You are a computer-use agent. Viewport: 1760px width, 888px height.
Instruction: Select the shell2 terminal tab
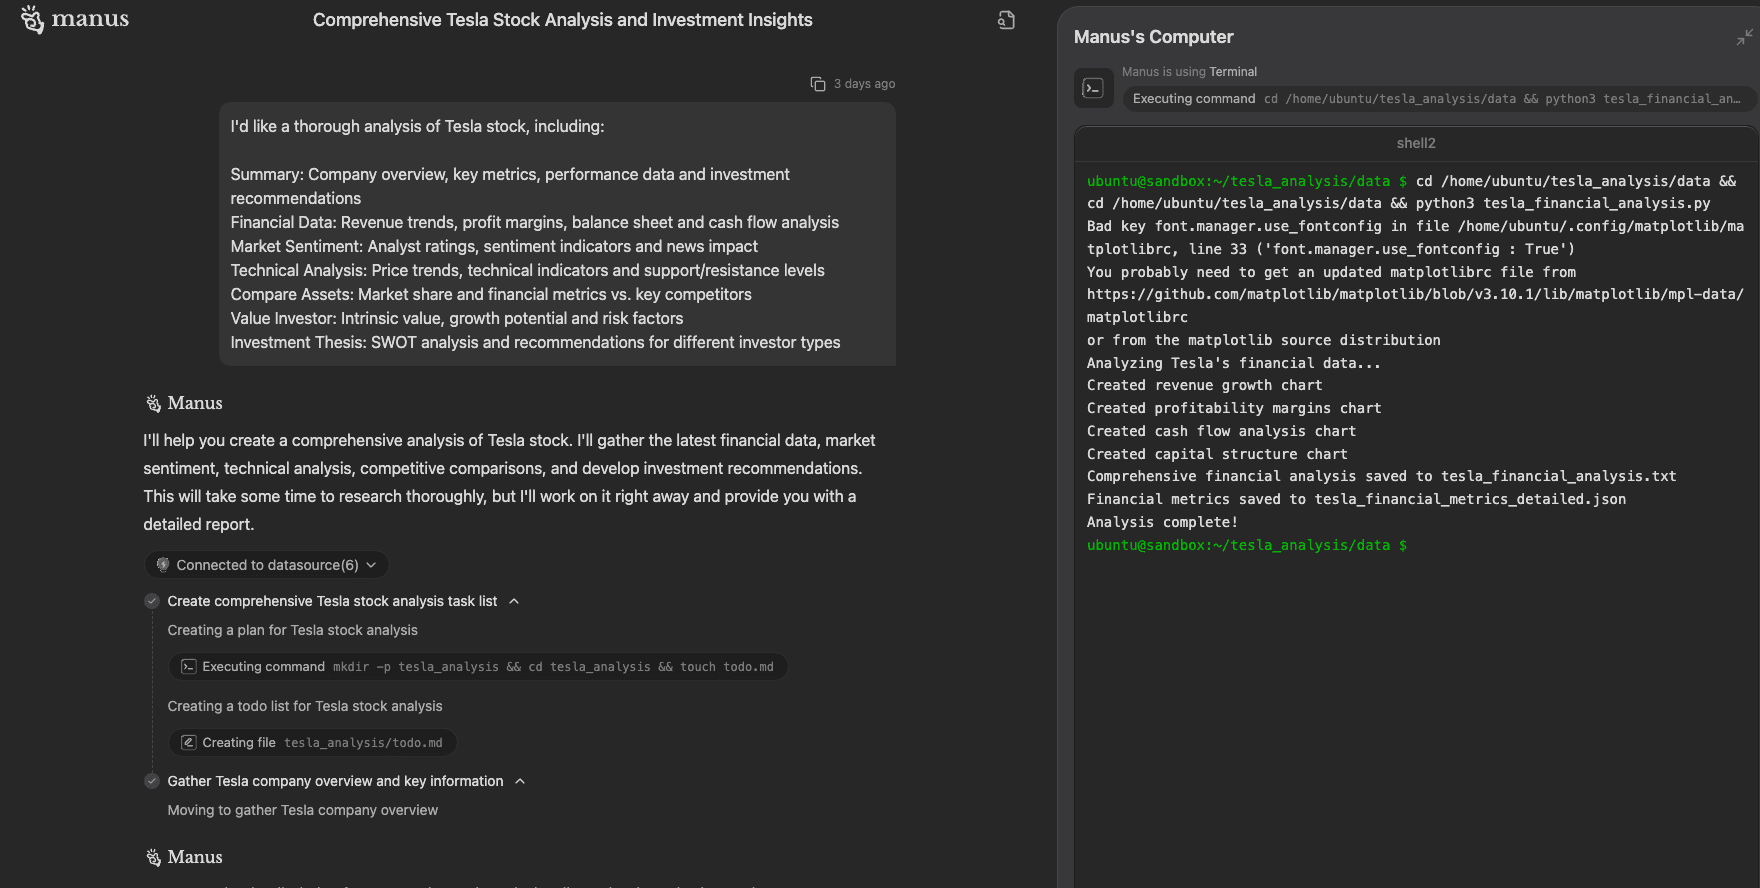(x=1416, y=143)
